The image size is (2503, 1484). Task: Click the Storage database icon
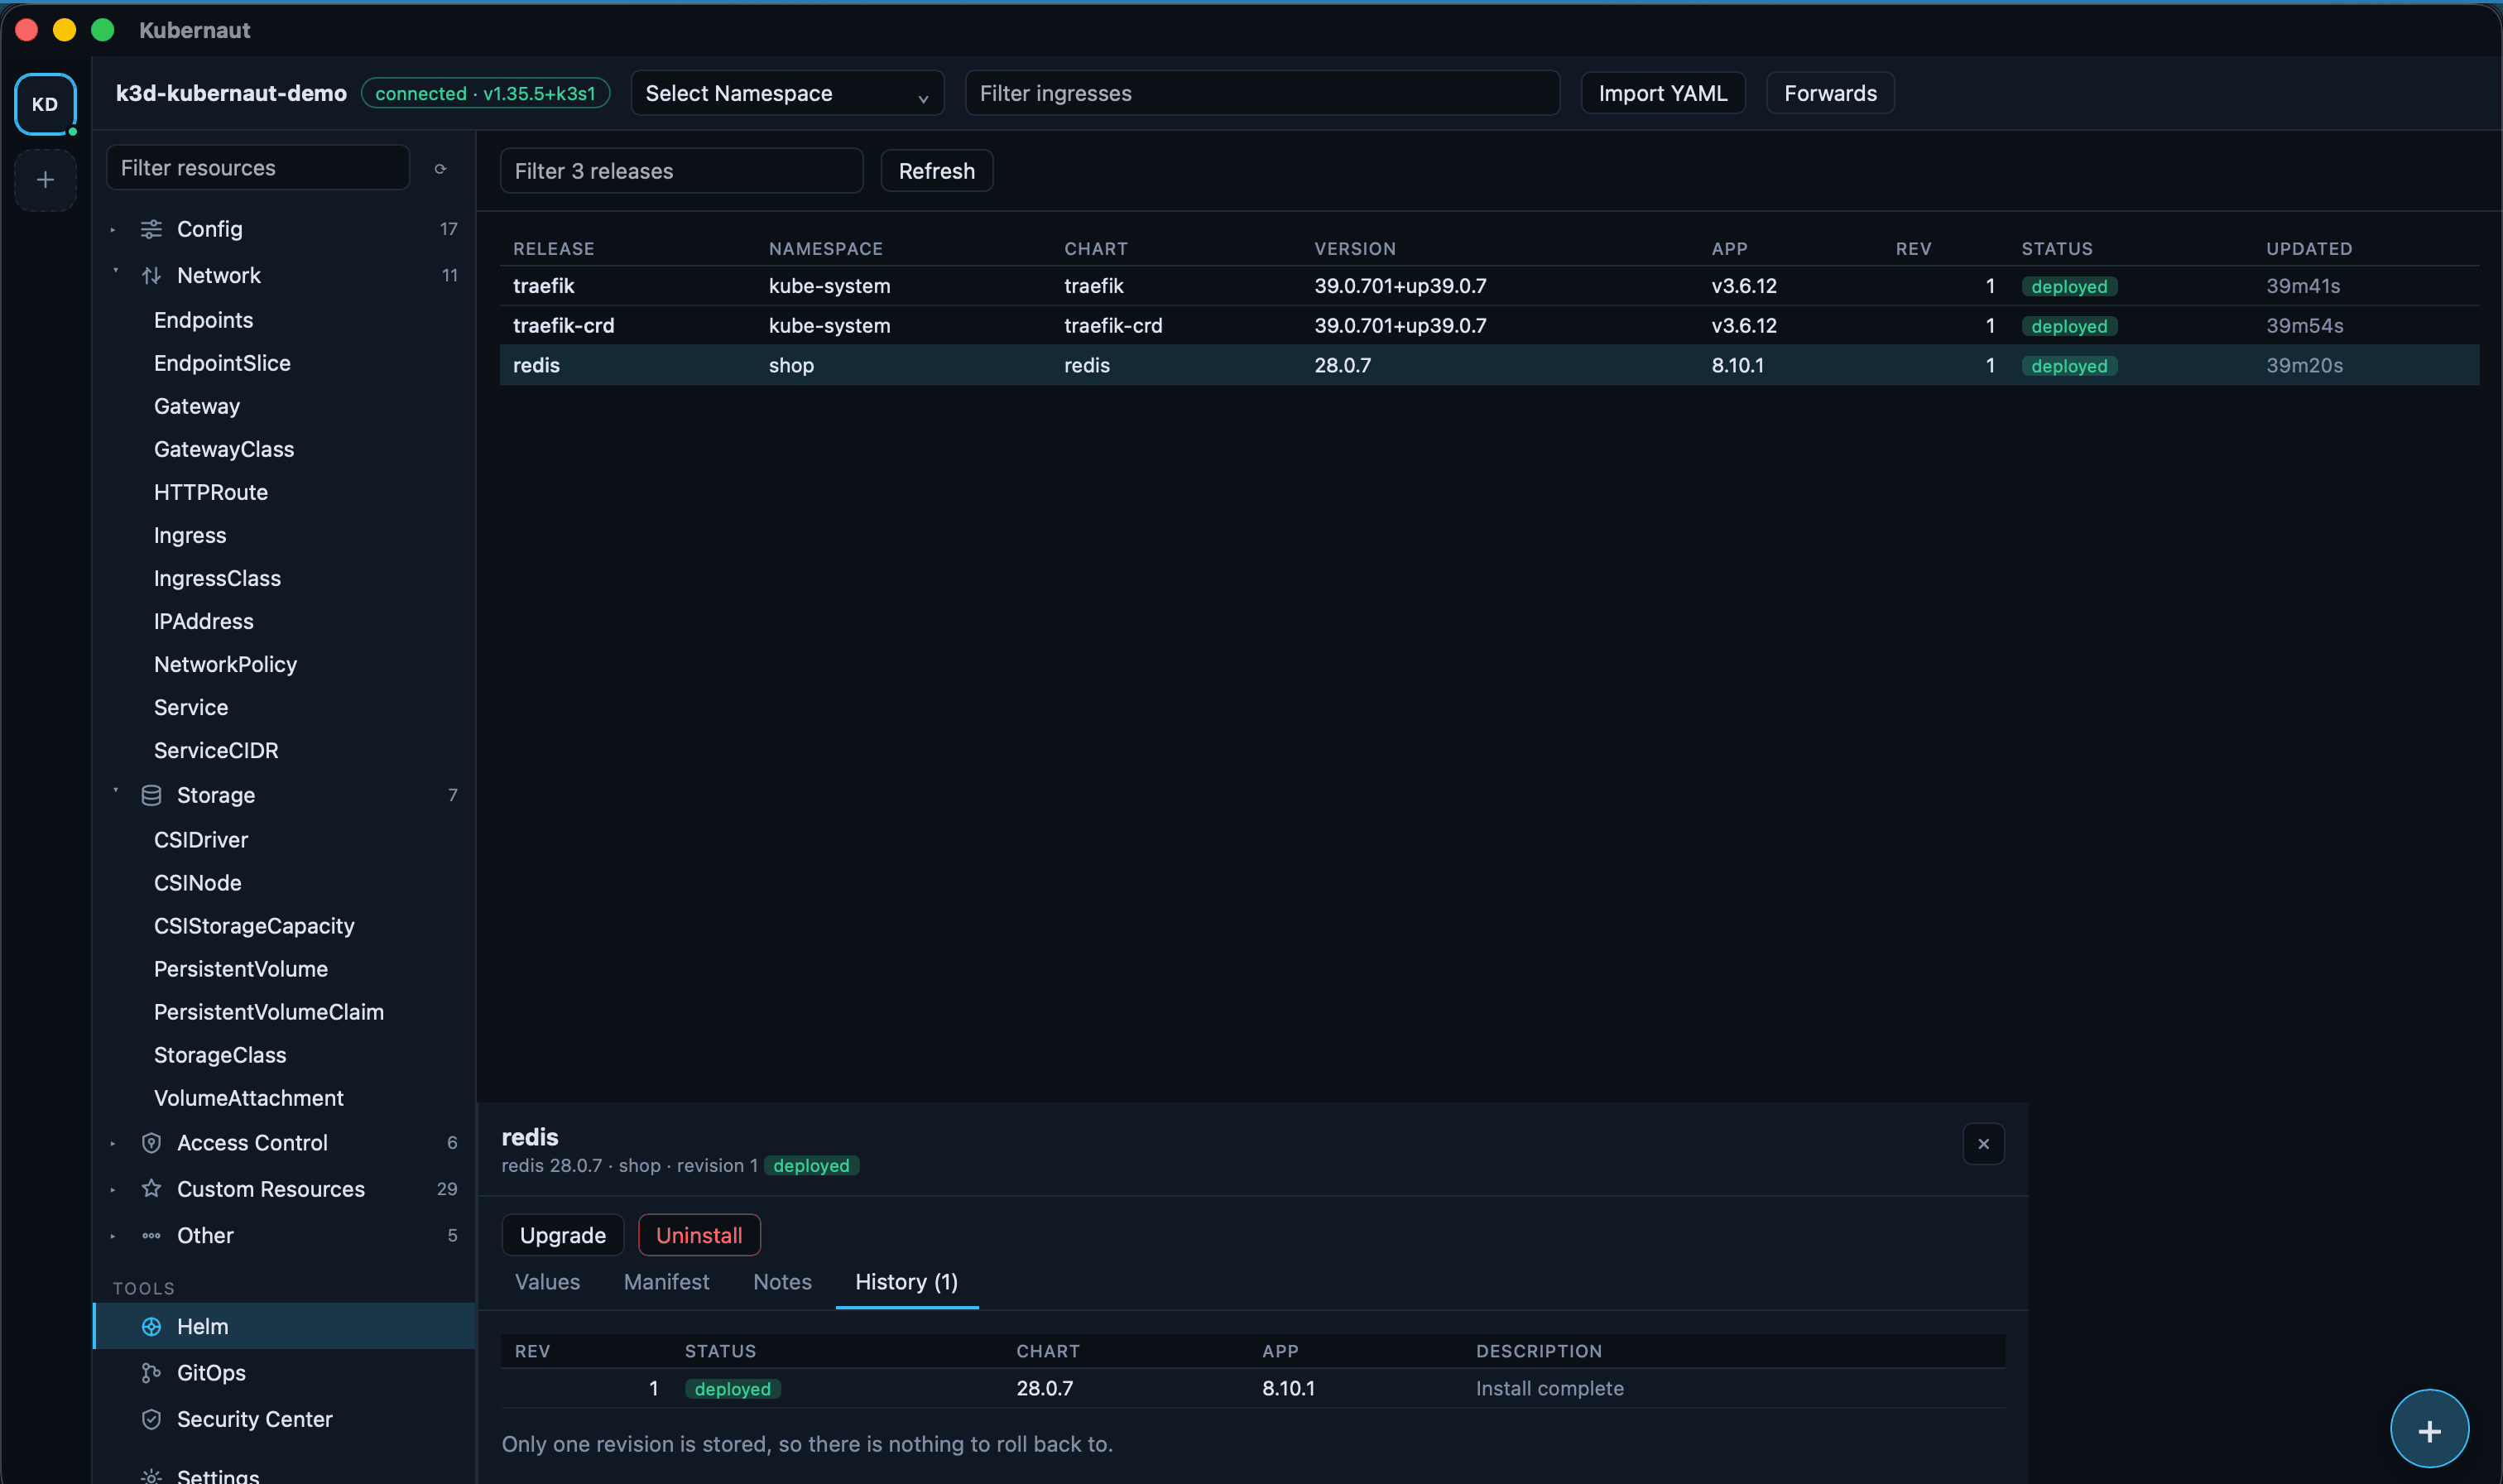(x=151, y=795)
